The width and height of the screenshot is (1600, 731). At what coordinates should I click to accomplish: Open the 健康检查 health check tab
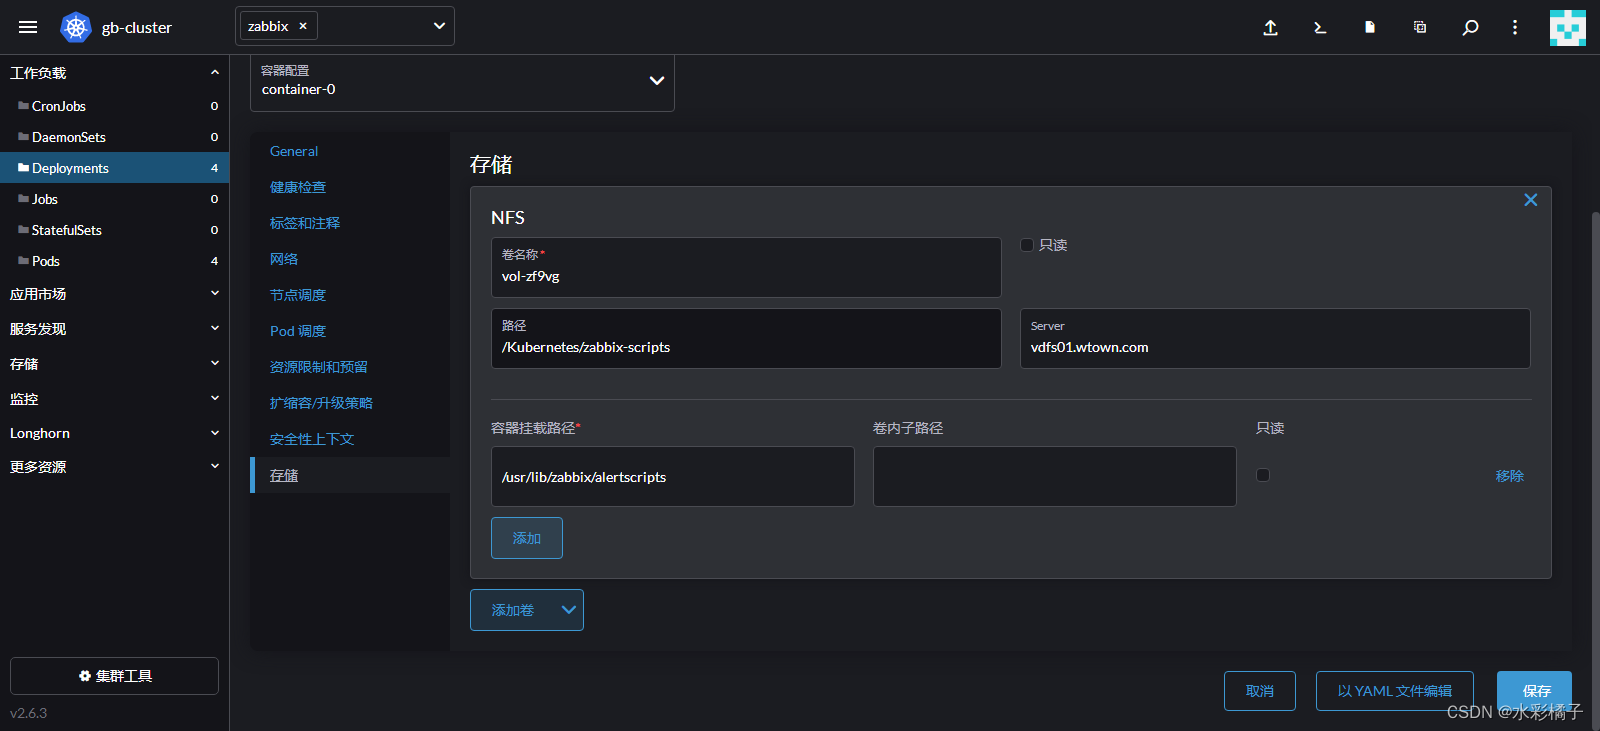pos(298,187)
